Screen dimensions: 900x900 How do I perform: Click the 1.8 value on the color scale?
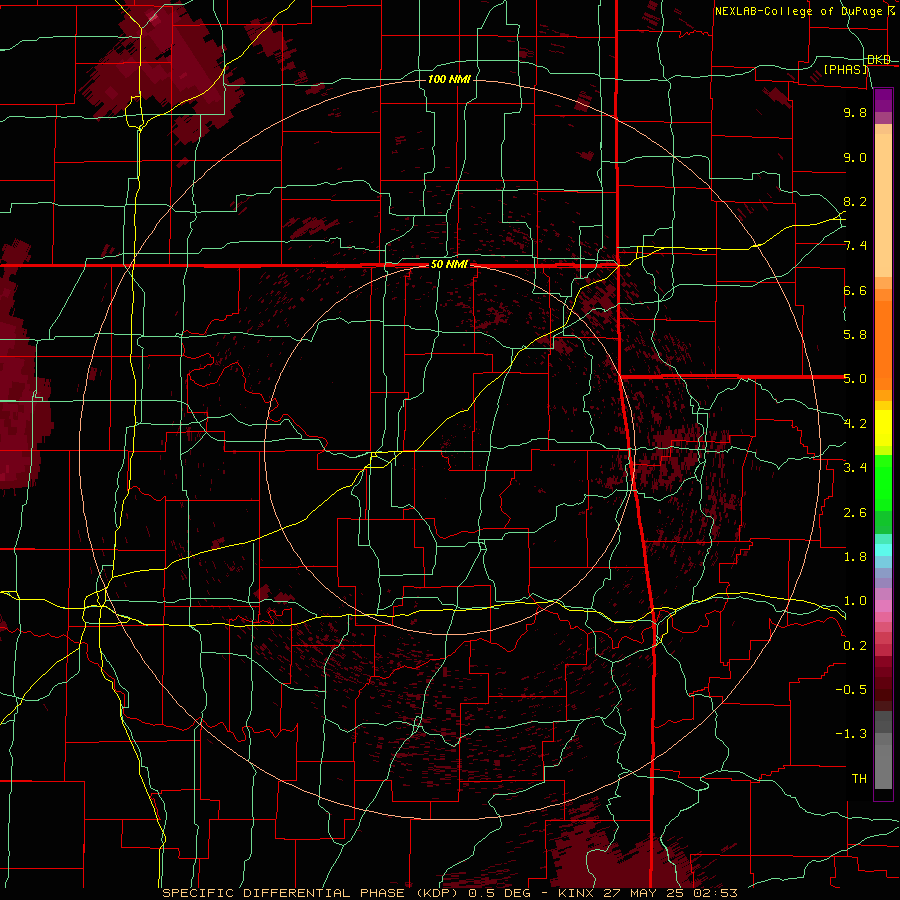(x=855, y=557)
